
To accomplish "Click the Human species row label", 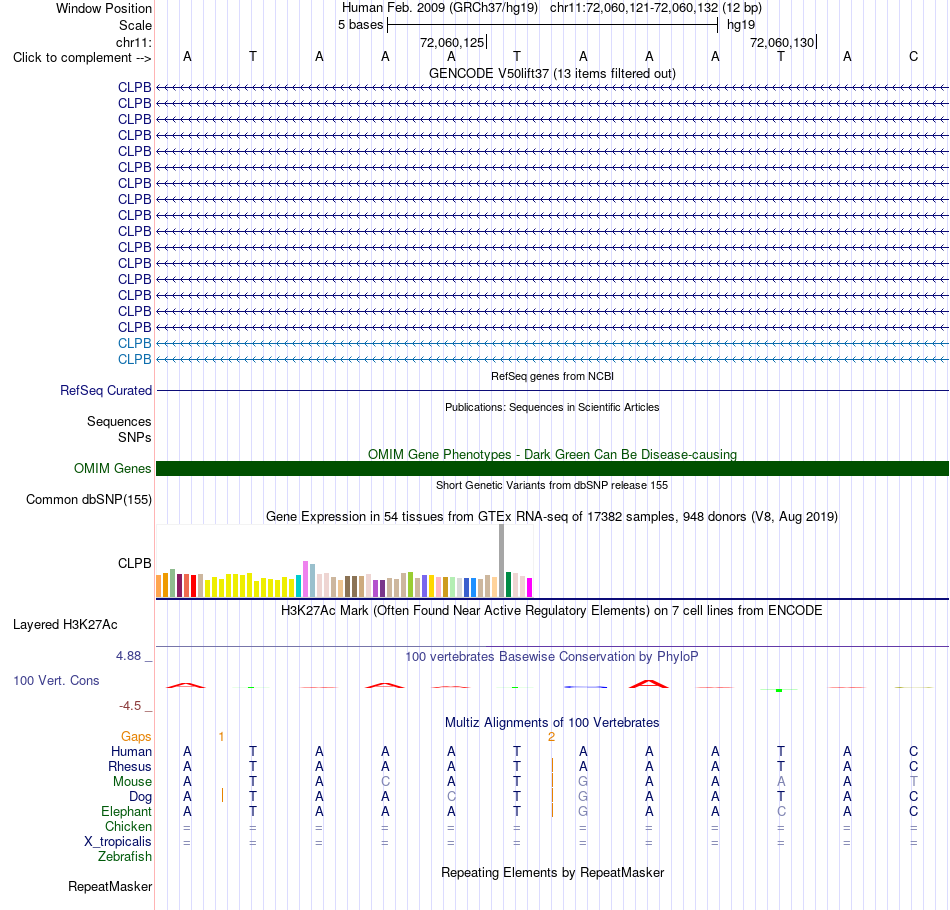I will tap(131, 751).
